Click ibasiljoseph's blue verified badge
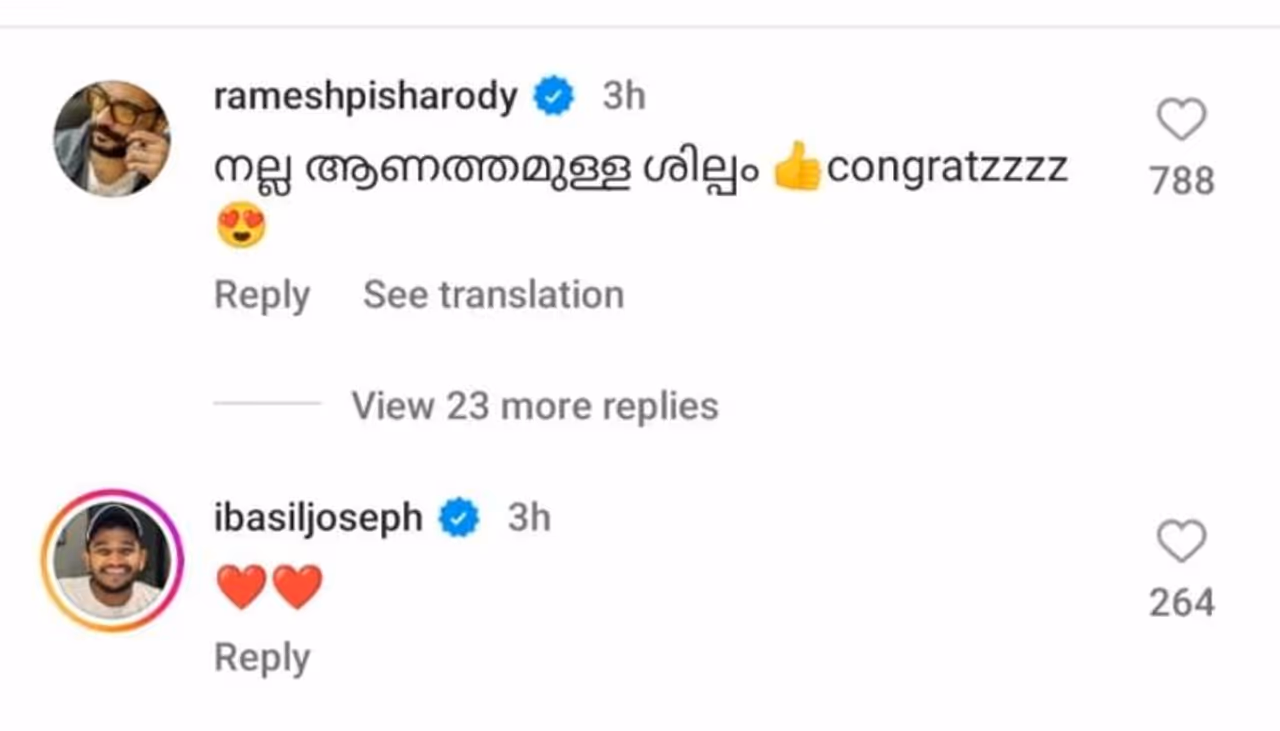Image resolution: width=1280 pixels, height=731 pixels. 459,519
